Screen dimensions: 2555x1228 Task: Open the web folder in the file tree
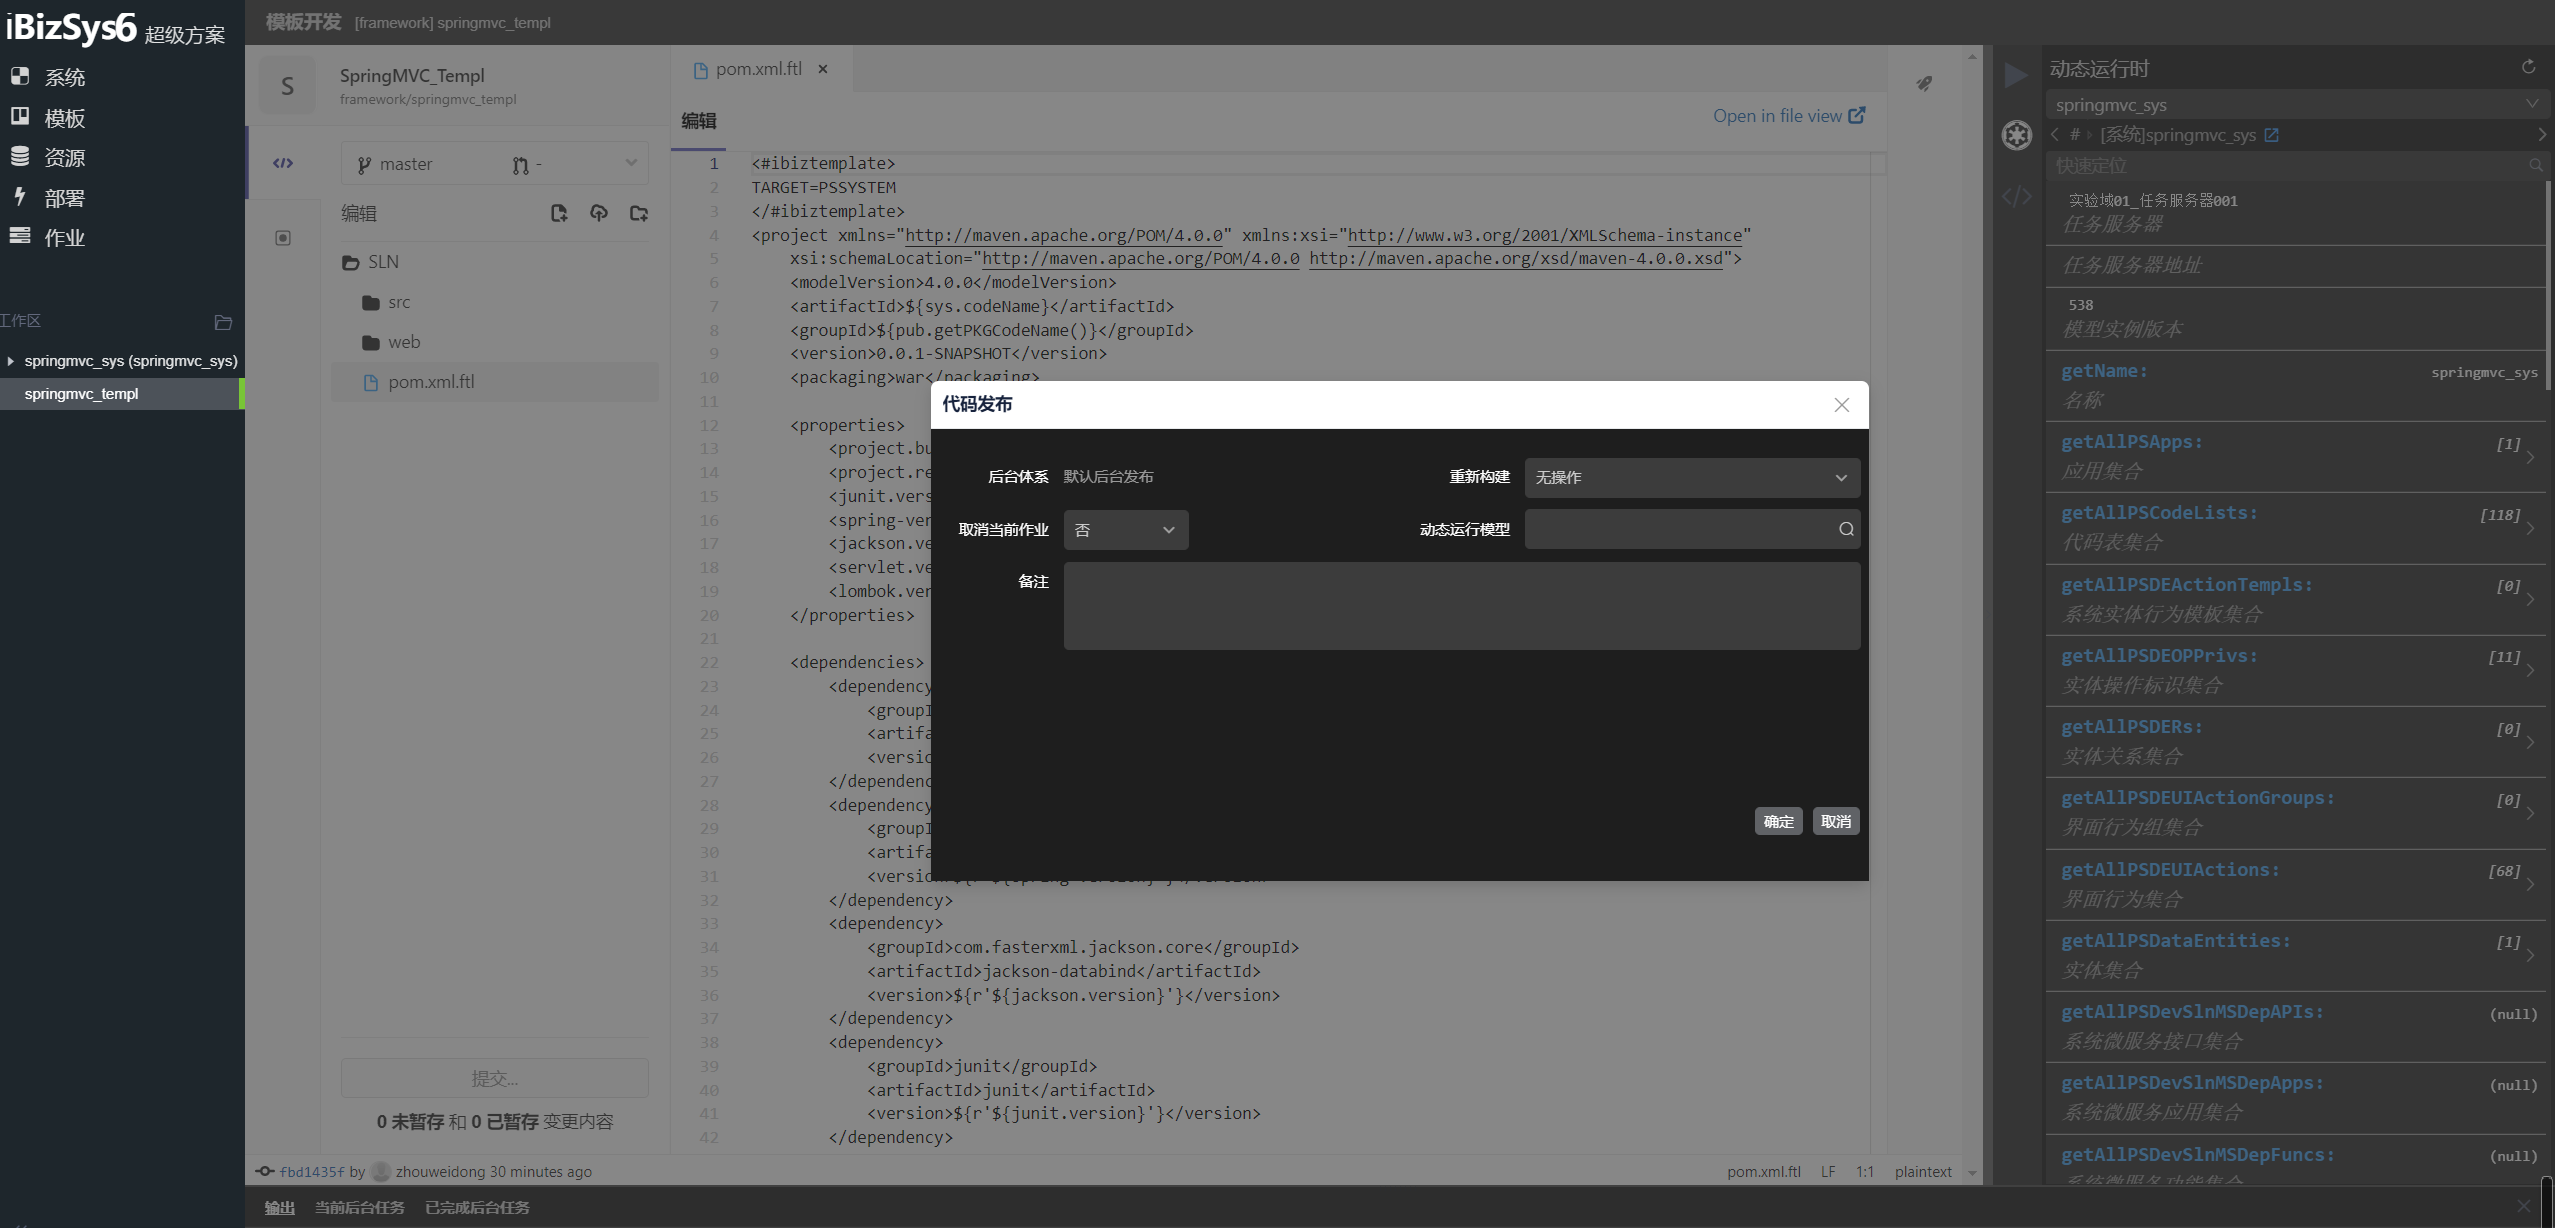[391, 342]
